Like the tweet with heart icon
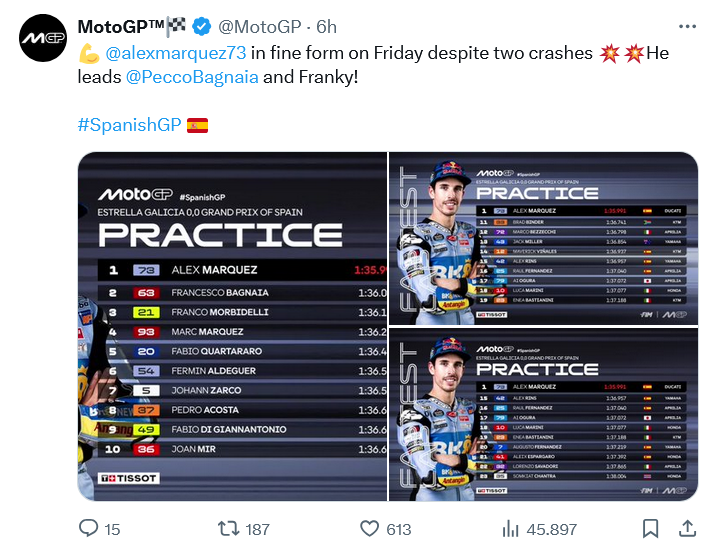Image resolution: width=718 pixels, height=554 pixels. coord(370,528)
